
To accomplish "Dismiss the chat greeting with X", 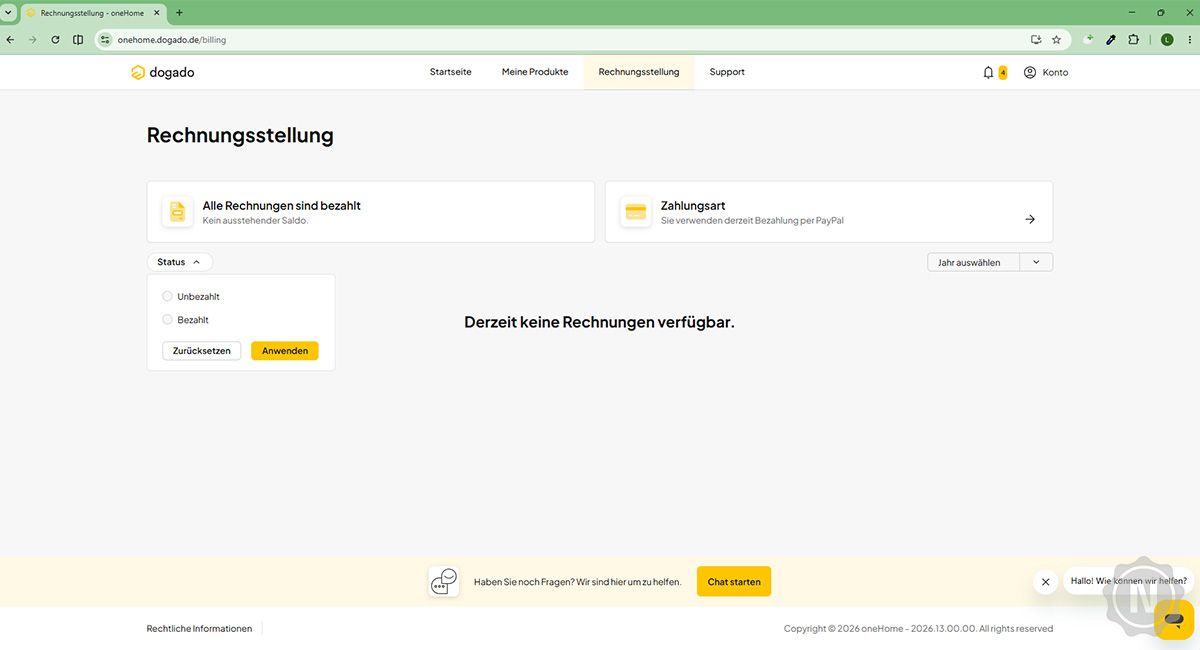I will [x=1045, y=582].
